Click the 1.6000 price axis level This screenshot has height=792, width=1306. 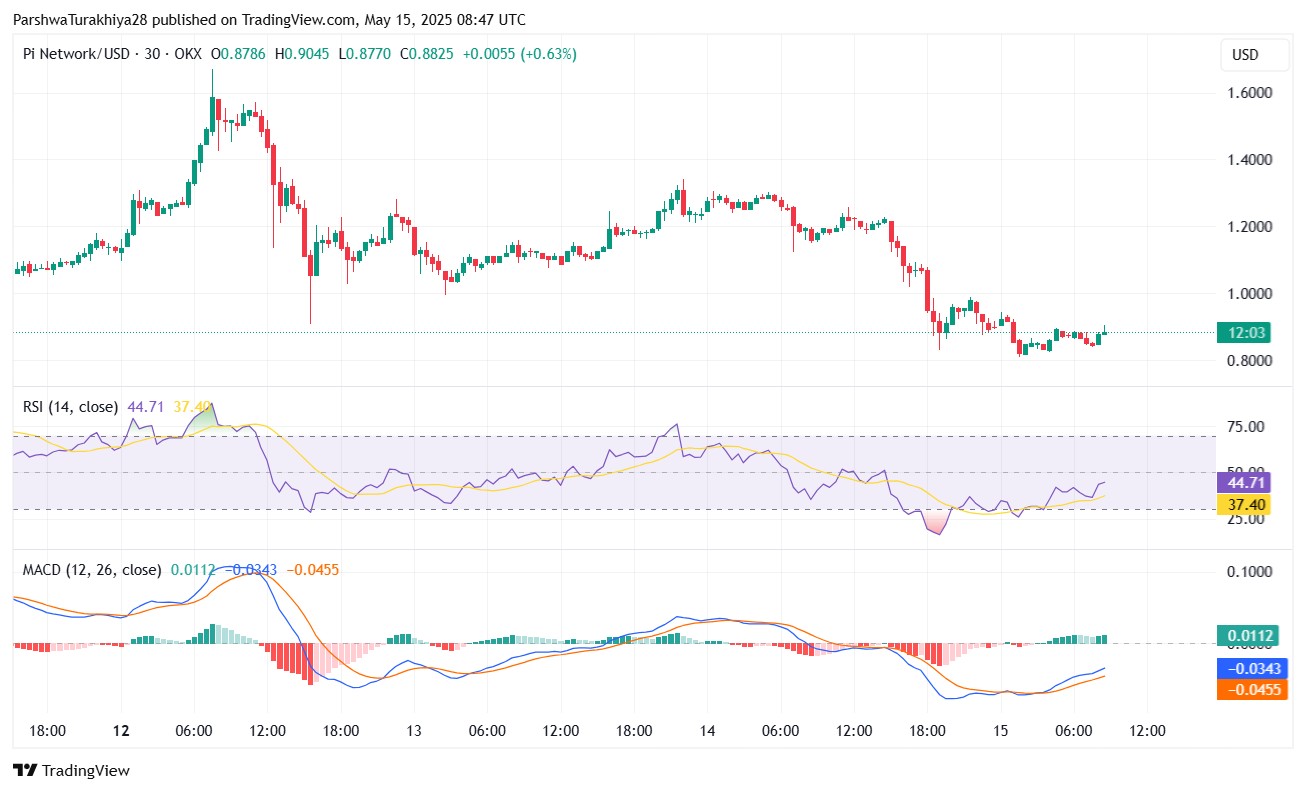tap(1250, 93)
